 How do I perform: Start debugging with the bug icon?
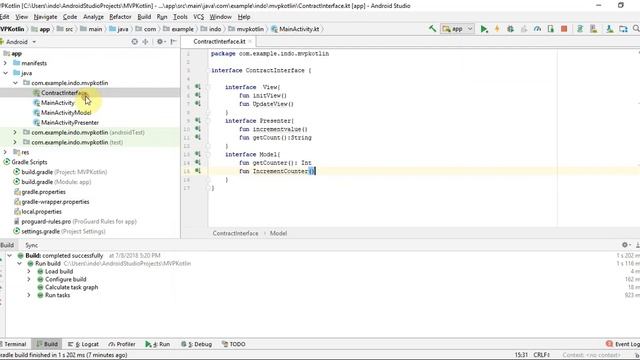tap(510, 29)
